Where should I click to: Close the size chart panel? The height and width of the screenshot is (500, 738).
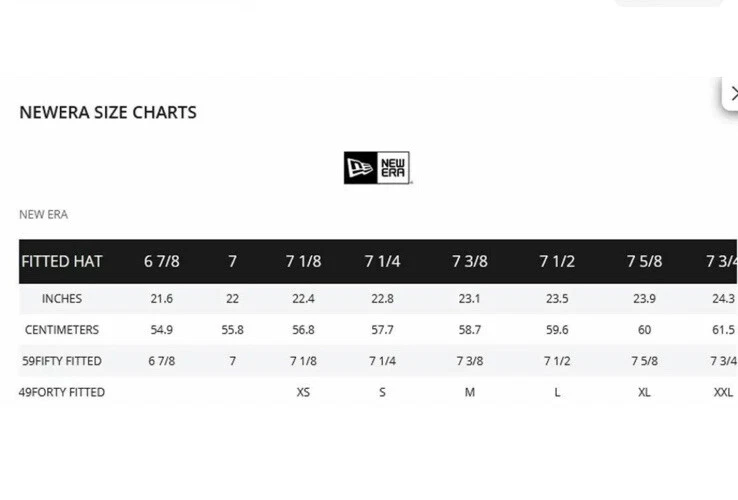click(731, 94)
